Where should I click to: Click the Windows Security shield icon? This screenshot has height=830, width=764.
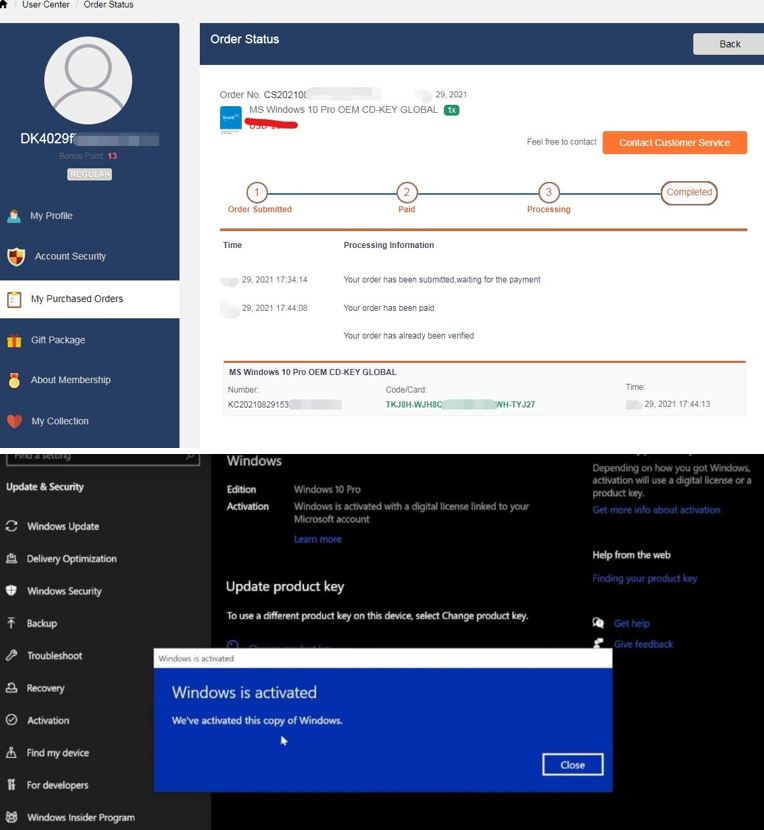pyautogui.click(x=11, y=591)
